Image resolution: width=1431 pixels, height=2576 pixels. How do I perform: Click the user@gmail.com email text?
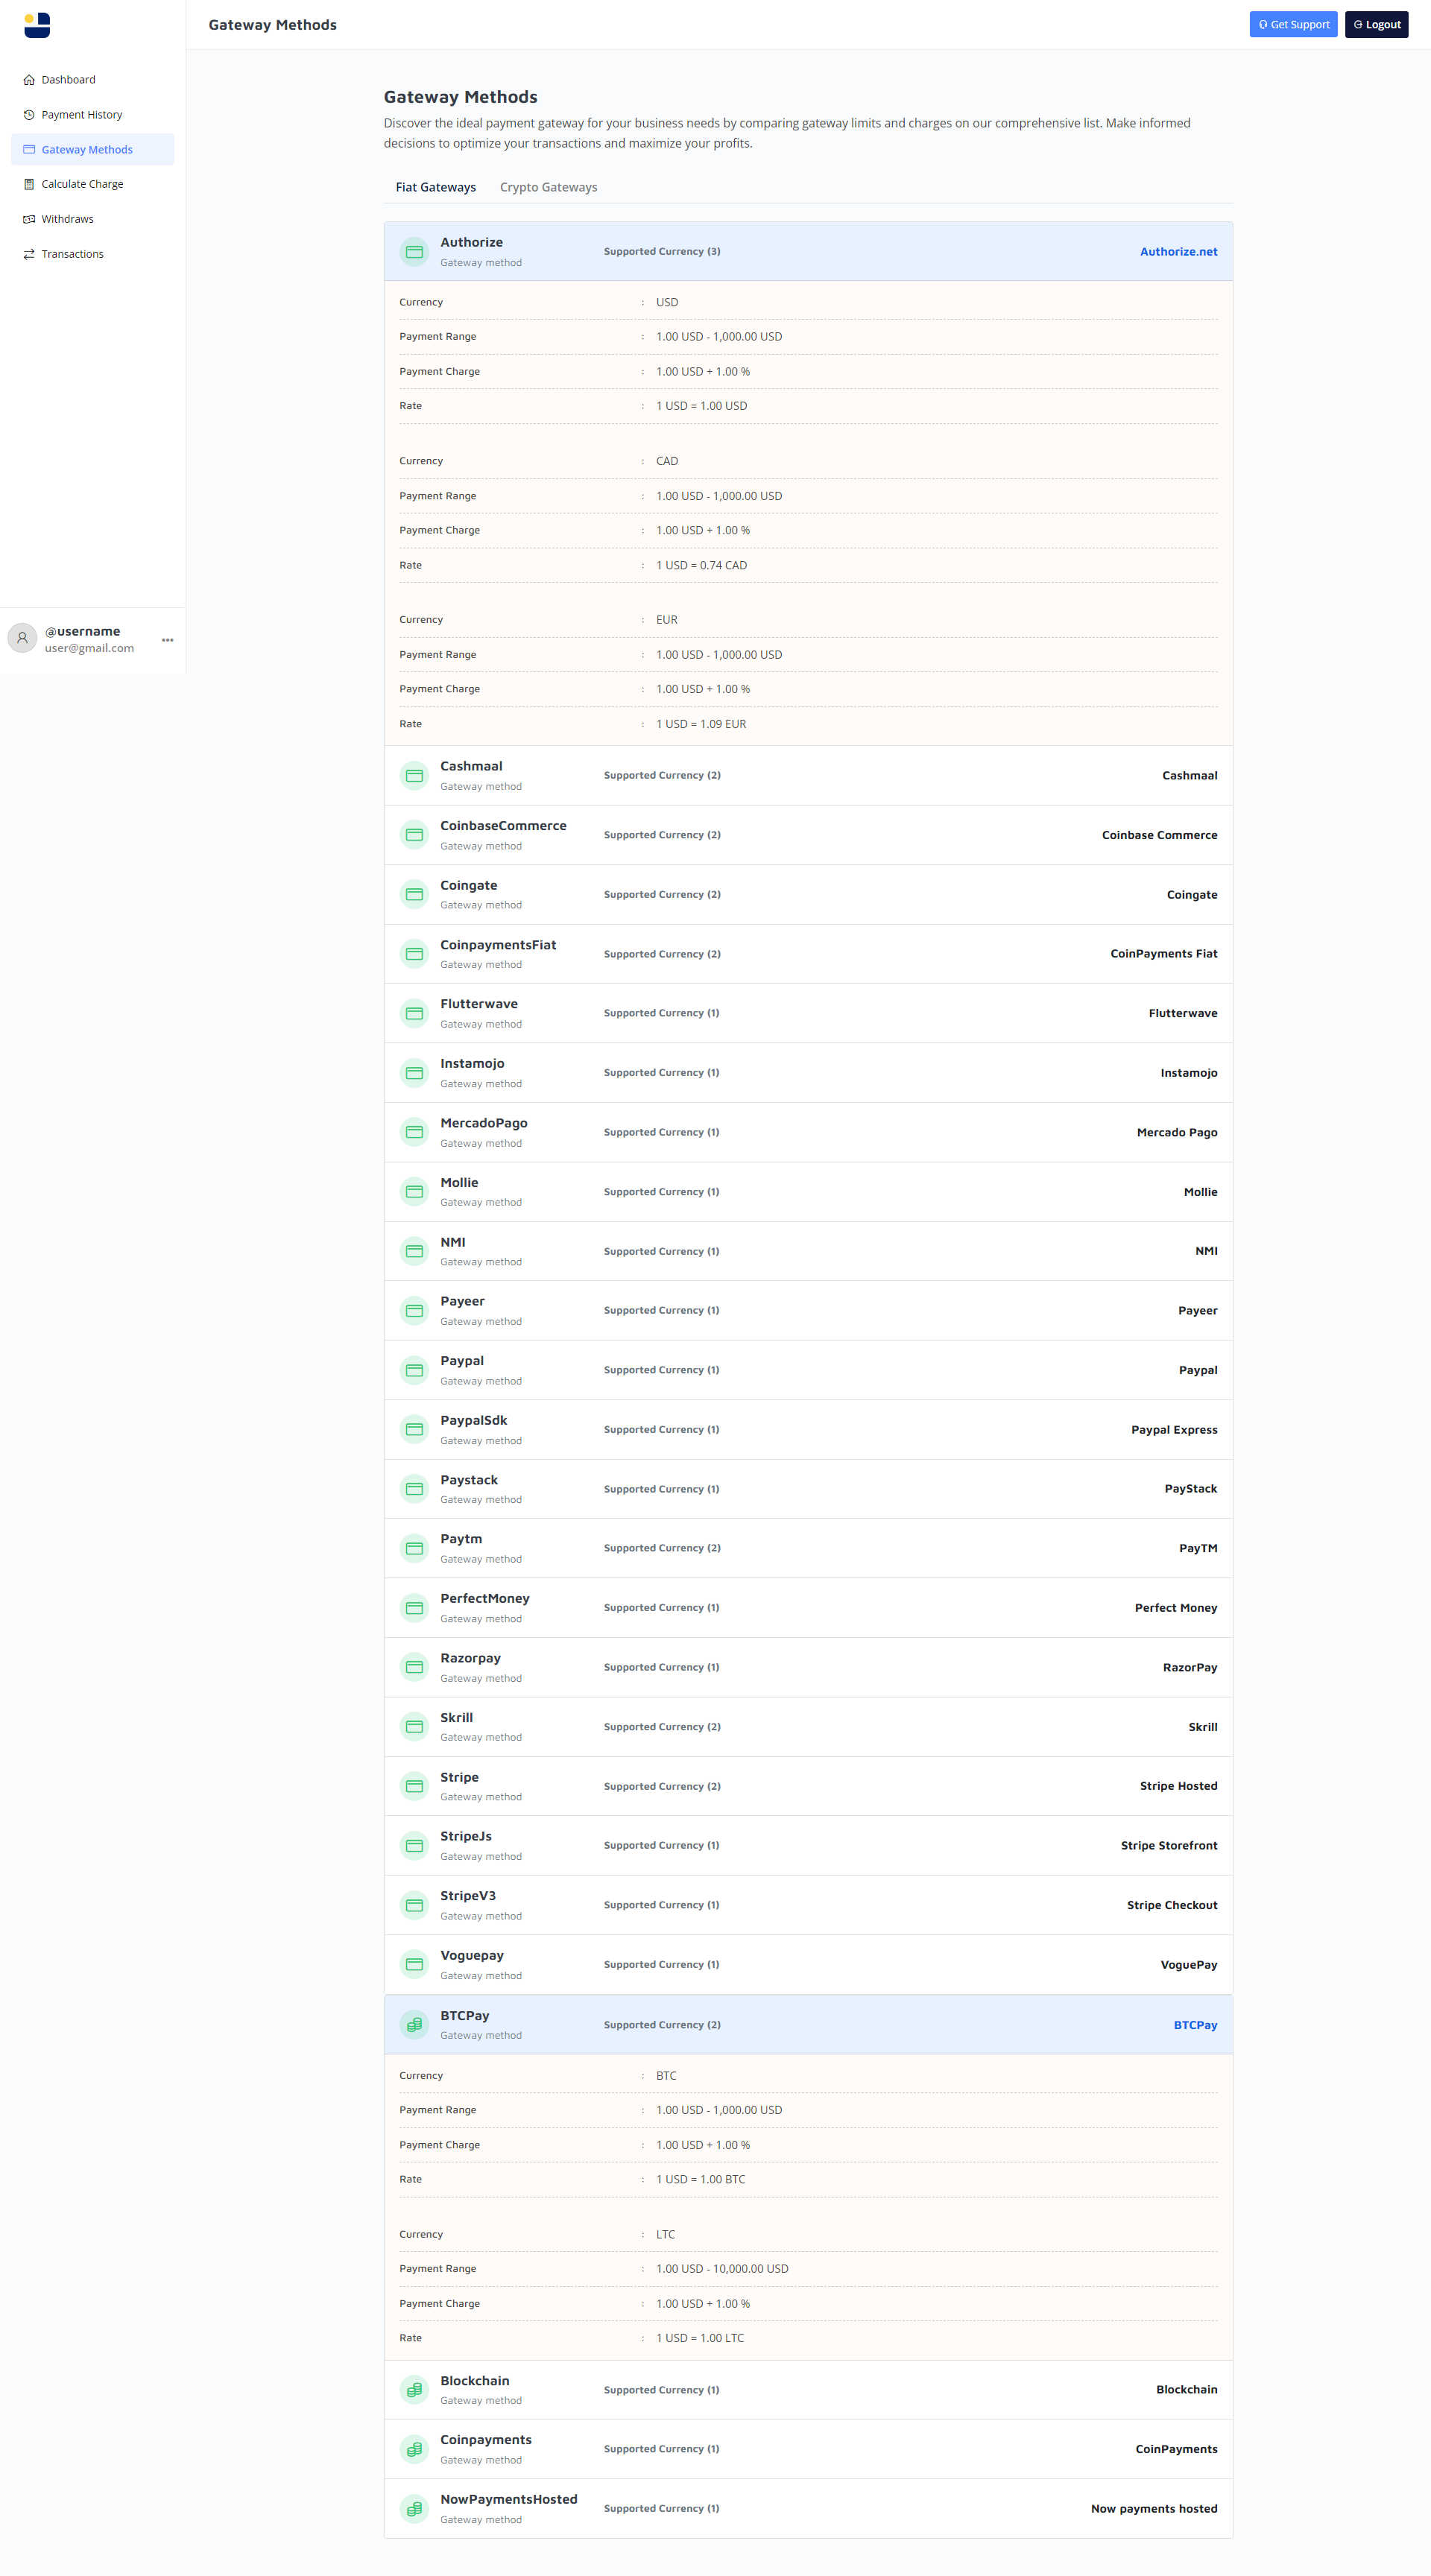coord(89,648)
